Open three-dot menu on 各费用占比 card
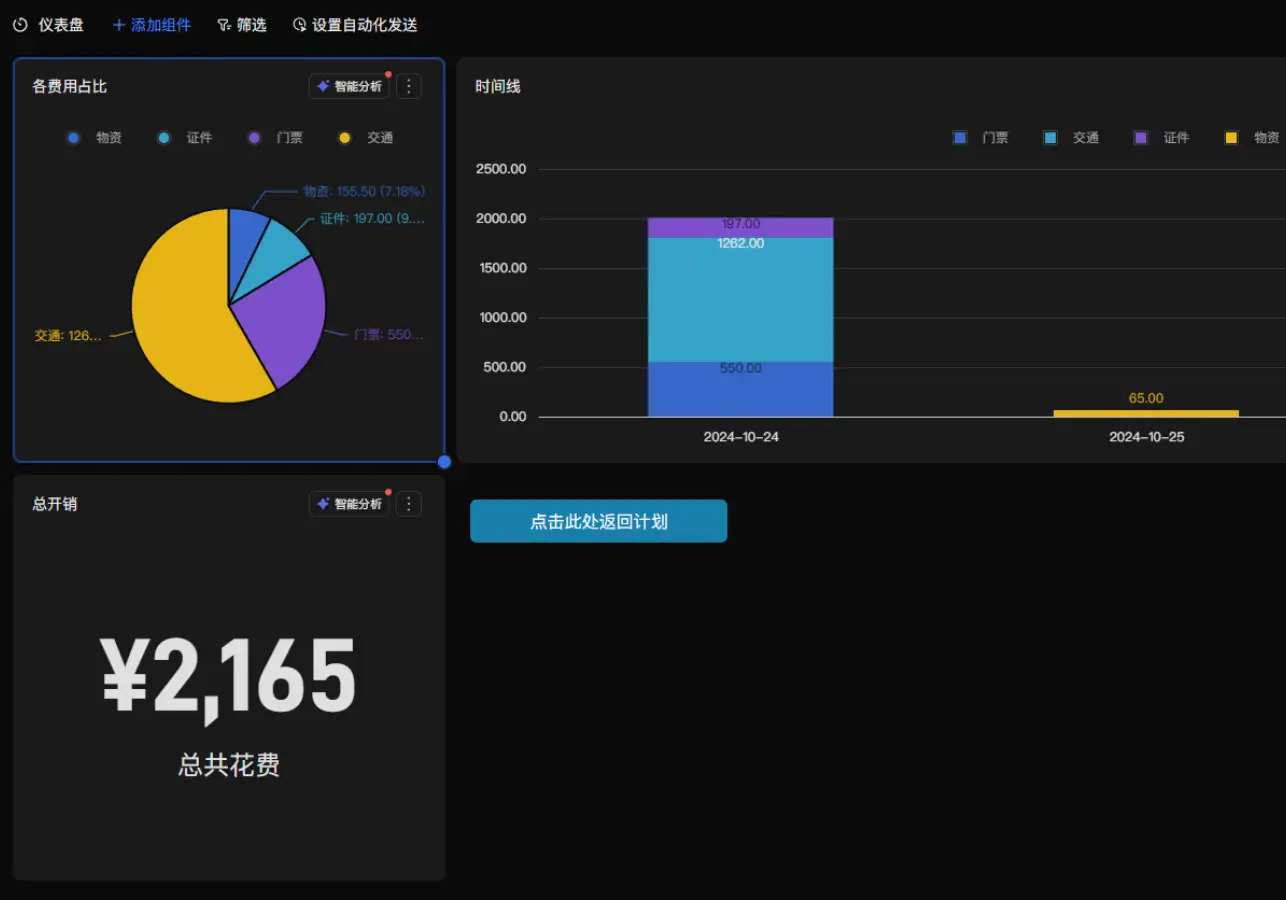 click(408, 86)
